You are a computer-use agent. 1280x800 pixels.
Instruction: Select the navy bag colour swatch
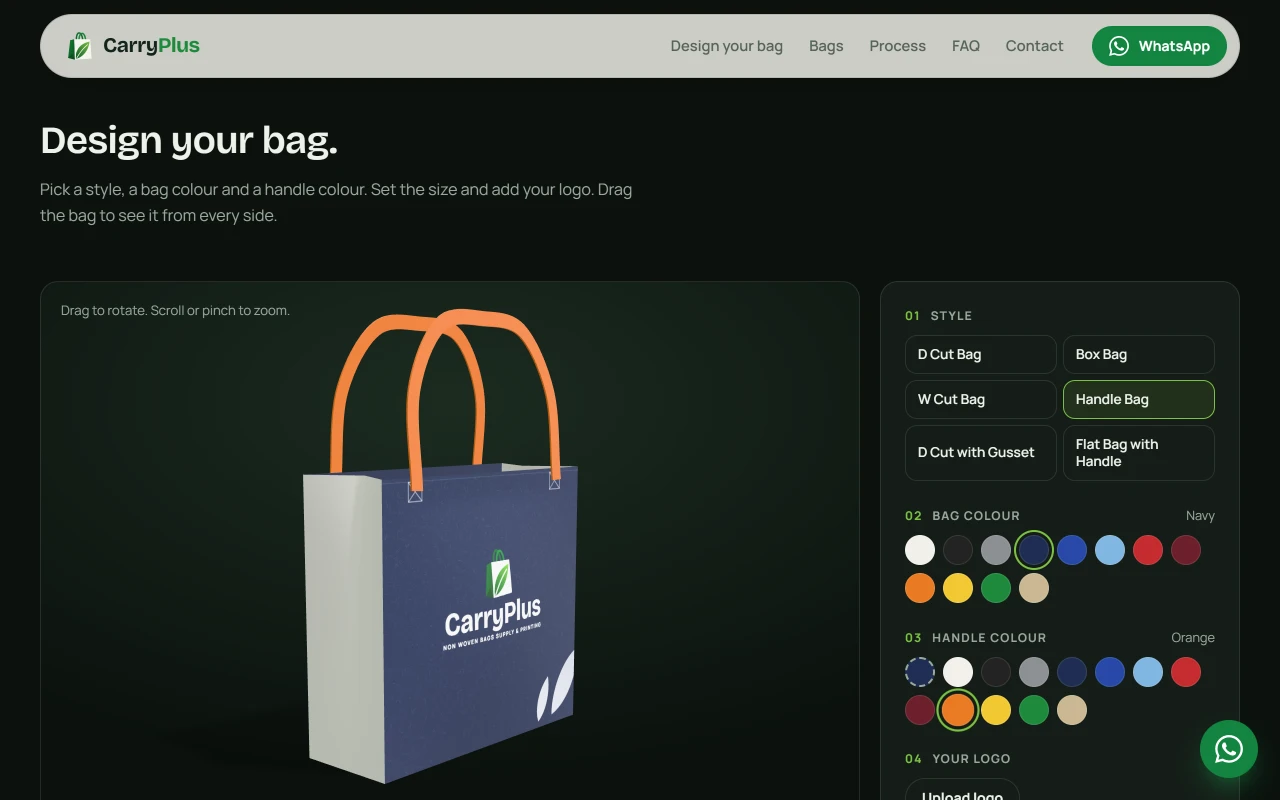click(1034, 550)
